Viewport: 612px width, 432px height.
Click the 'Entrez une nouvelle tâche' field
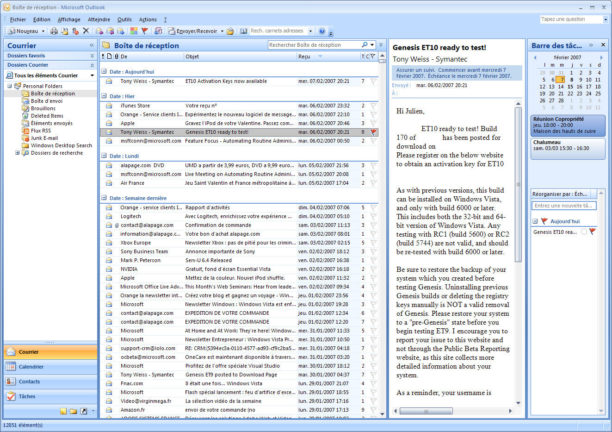(x=564, y=206)
